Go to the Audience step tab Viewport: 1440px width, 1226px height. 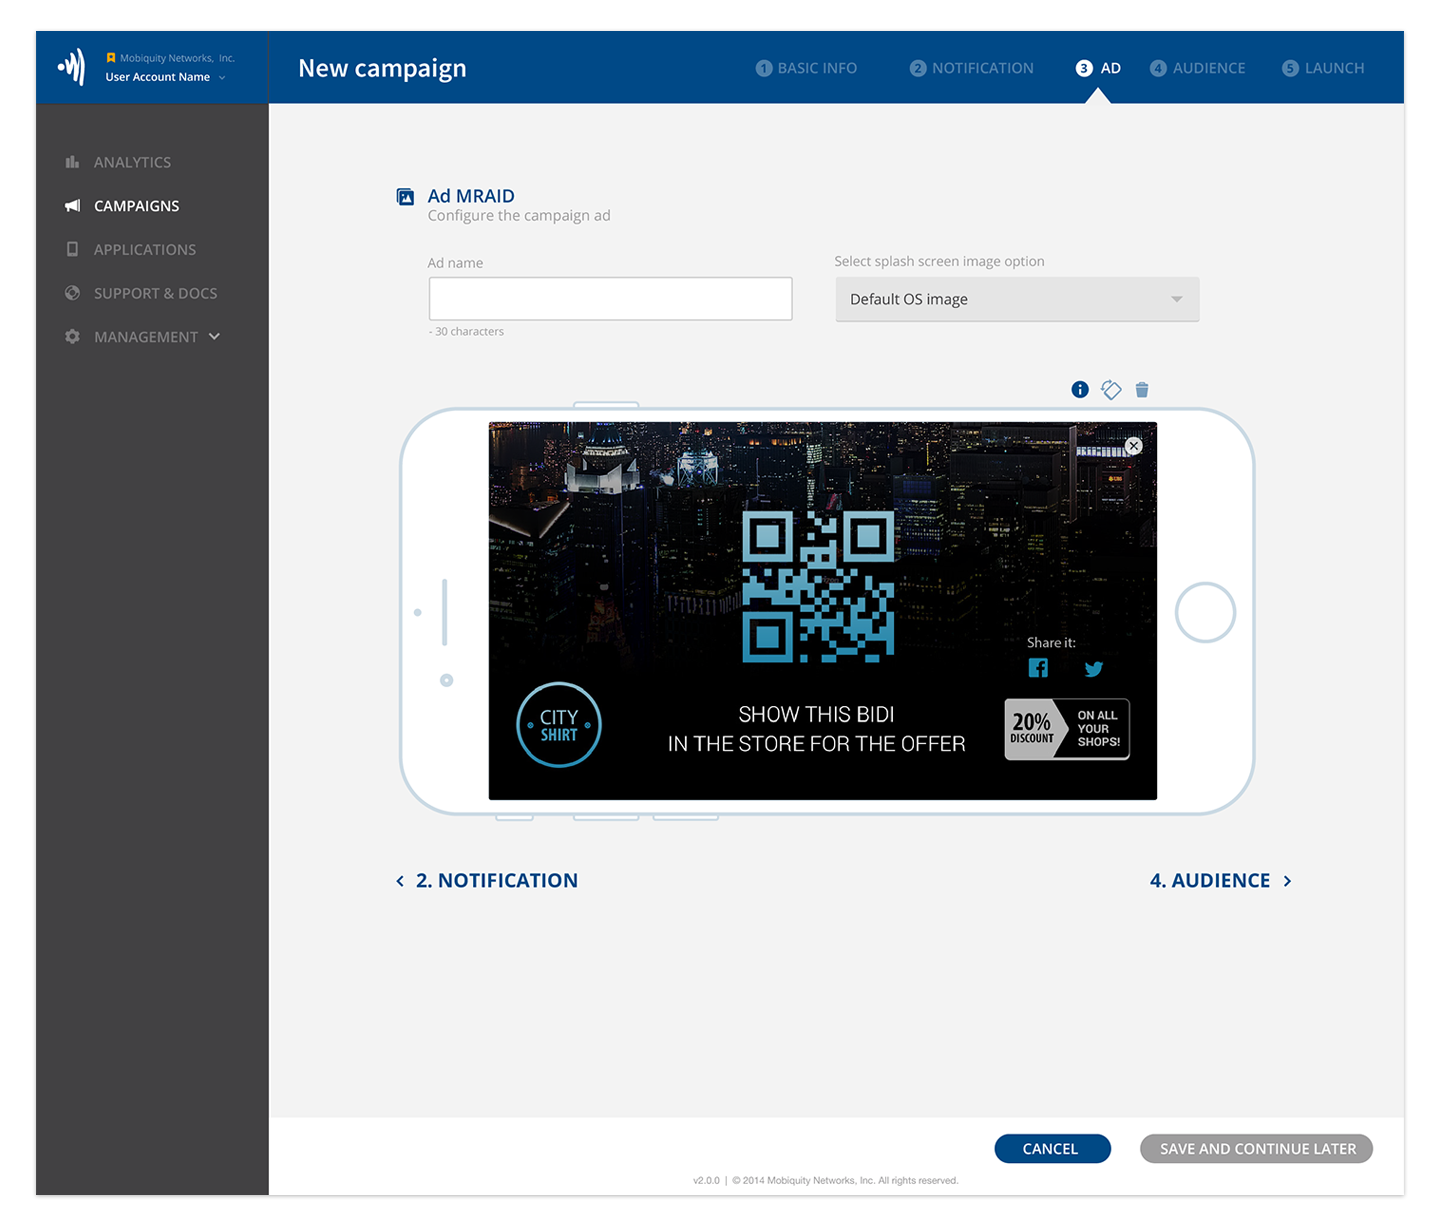(x=1198, y=68)
